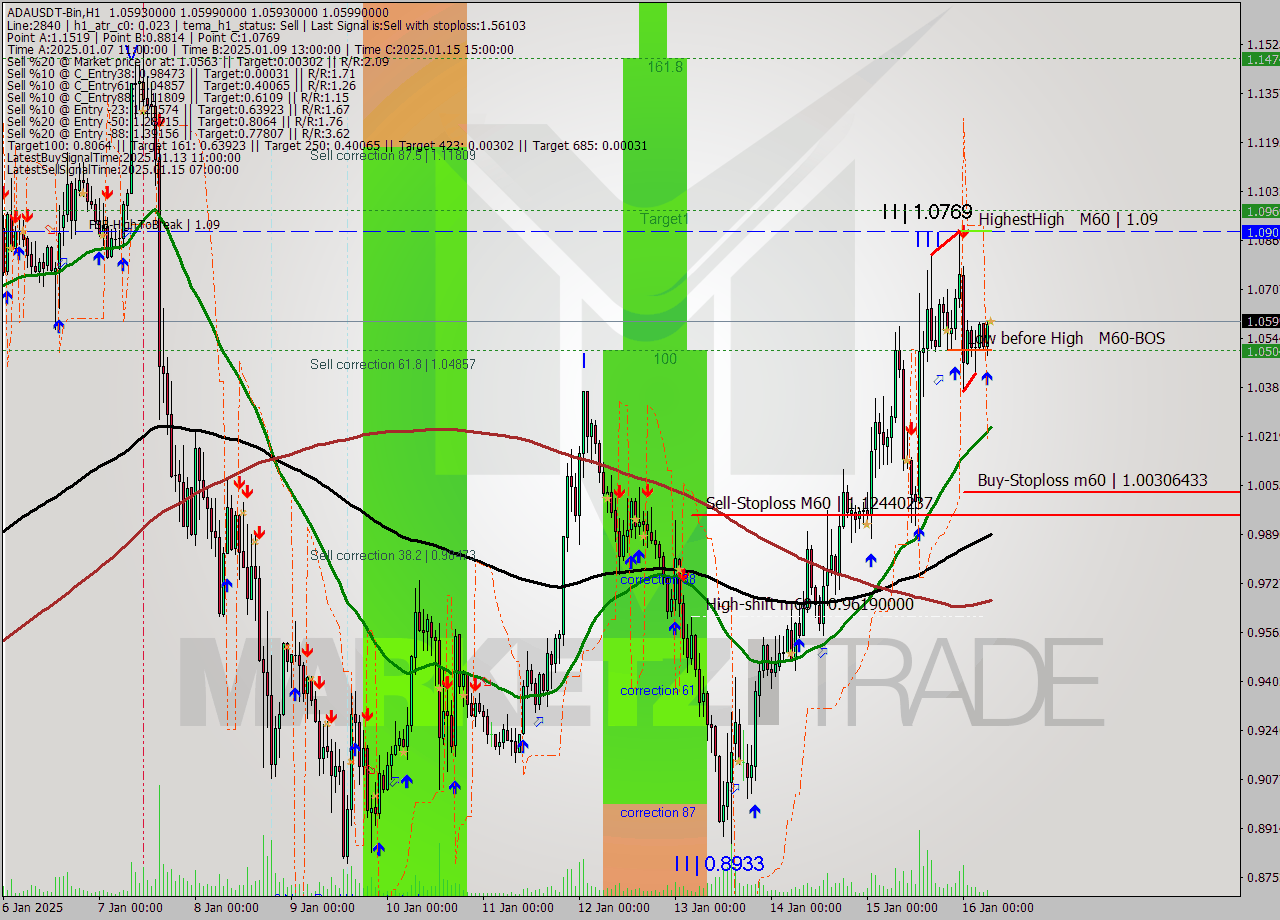1280x920 pixels.
Task: Click the 'correction 61' label
Action: click(657, 690)
